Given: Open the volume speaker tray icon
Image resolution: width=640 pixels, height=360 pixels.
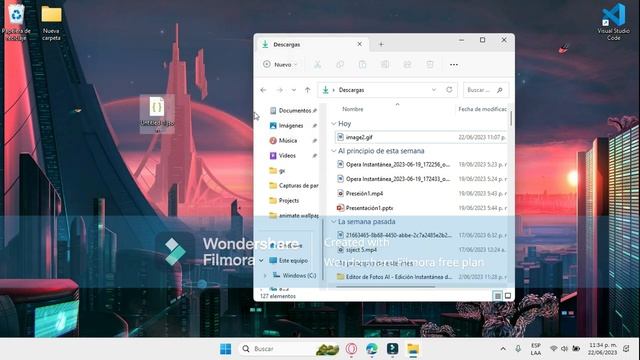Looking at the screenshot, I should (x=564, y=349).
